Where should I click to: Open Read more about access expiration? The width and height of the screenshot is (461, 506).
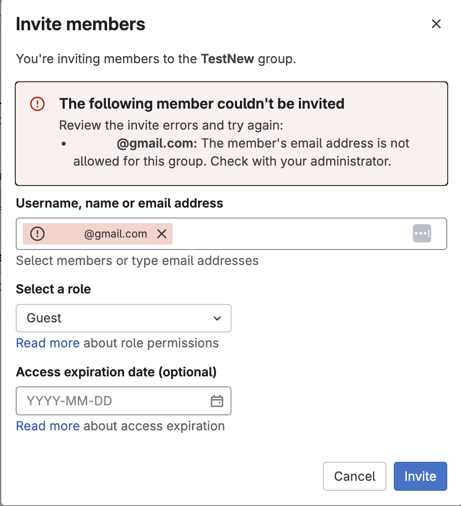tap(48, 426)
